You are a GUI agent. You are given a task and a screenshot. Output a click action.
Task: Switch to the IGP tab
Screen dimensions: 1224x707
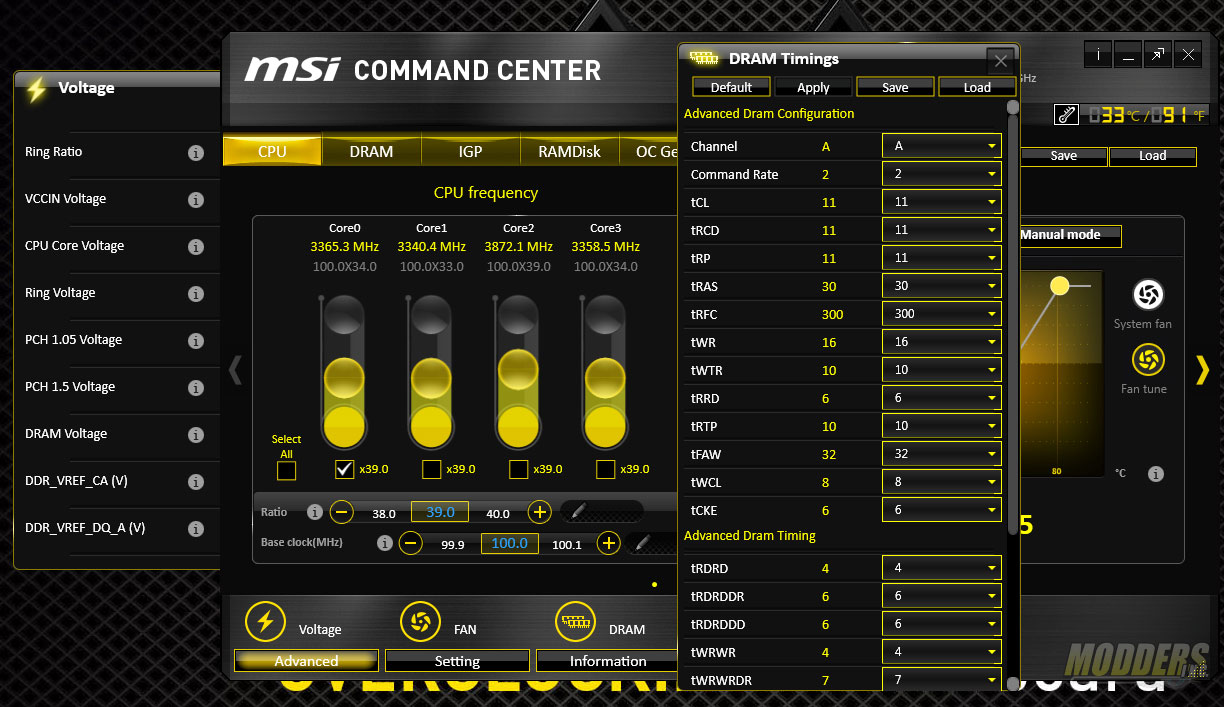click(x=470, y=151)
